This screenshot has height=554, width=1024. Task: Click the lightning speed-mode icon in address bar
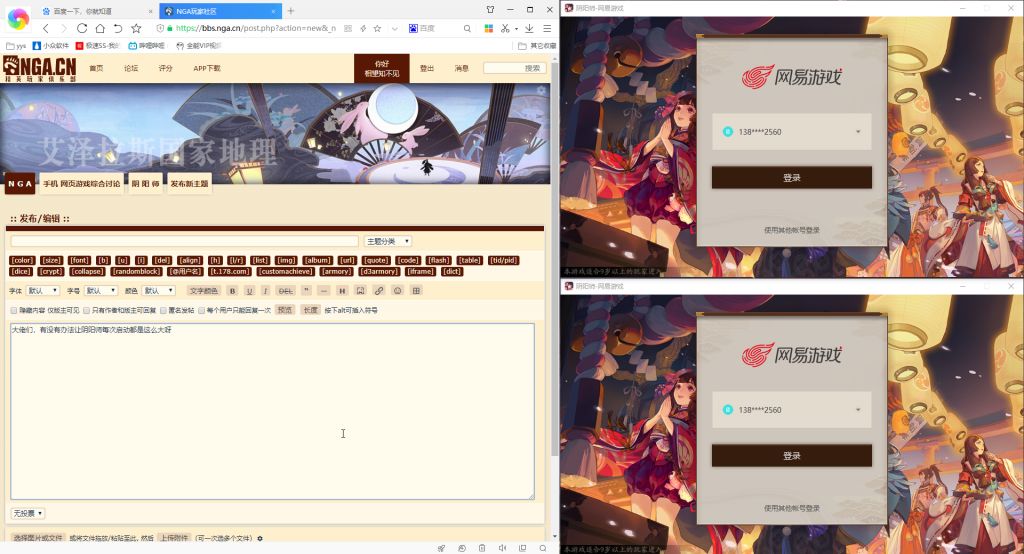pos(363,29)
